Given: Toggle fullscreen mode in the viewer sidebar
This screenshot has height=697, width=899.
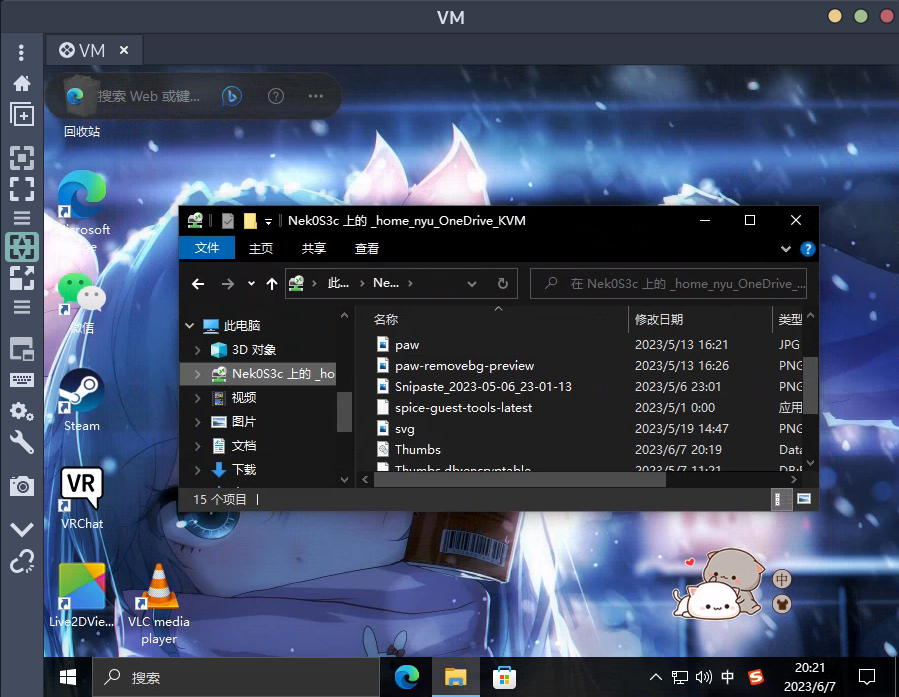Looking at the screenshot, I should click(22, 189).
